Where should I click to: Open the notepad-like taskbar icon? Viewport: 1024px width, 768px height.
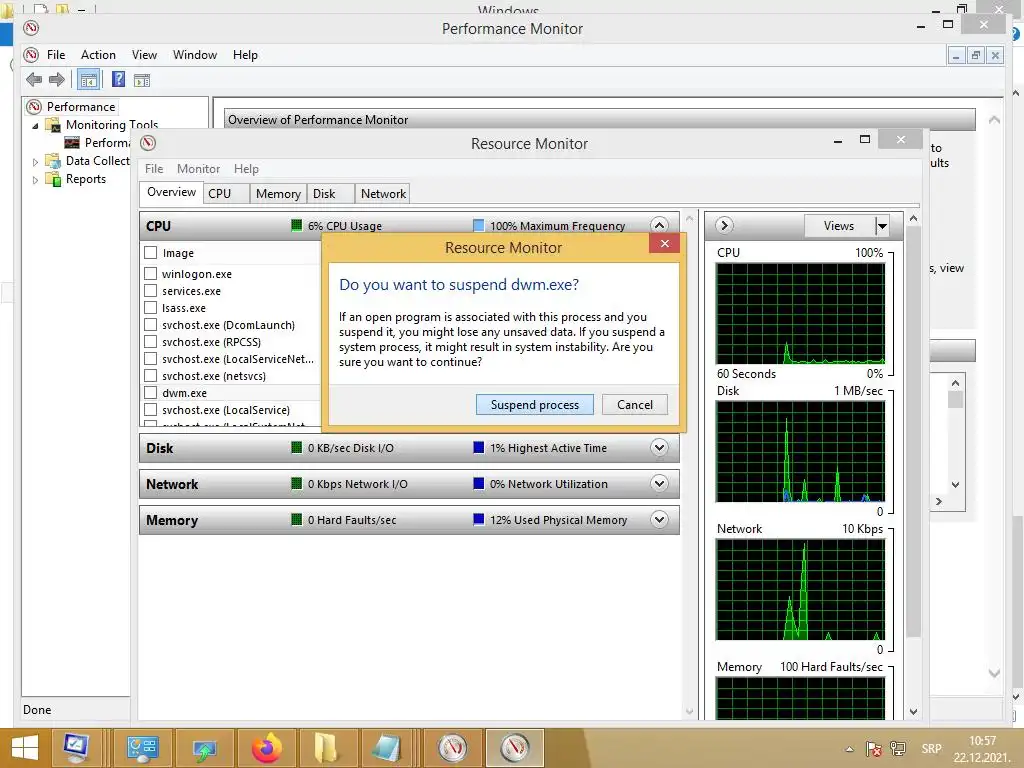point(386,748)
